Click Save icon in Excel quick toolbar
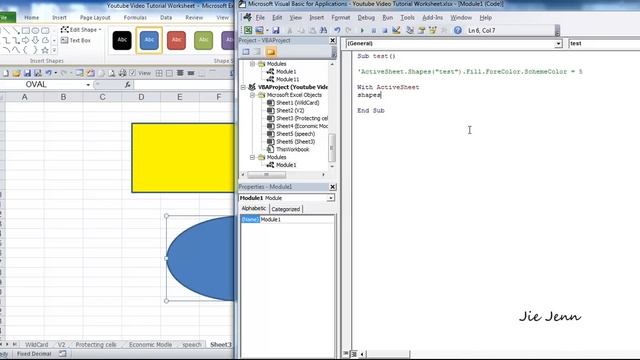The height and width of the screenshot is (360, 640). (x=27, y=73)
